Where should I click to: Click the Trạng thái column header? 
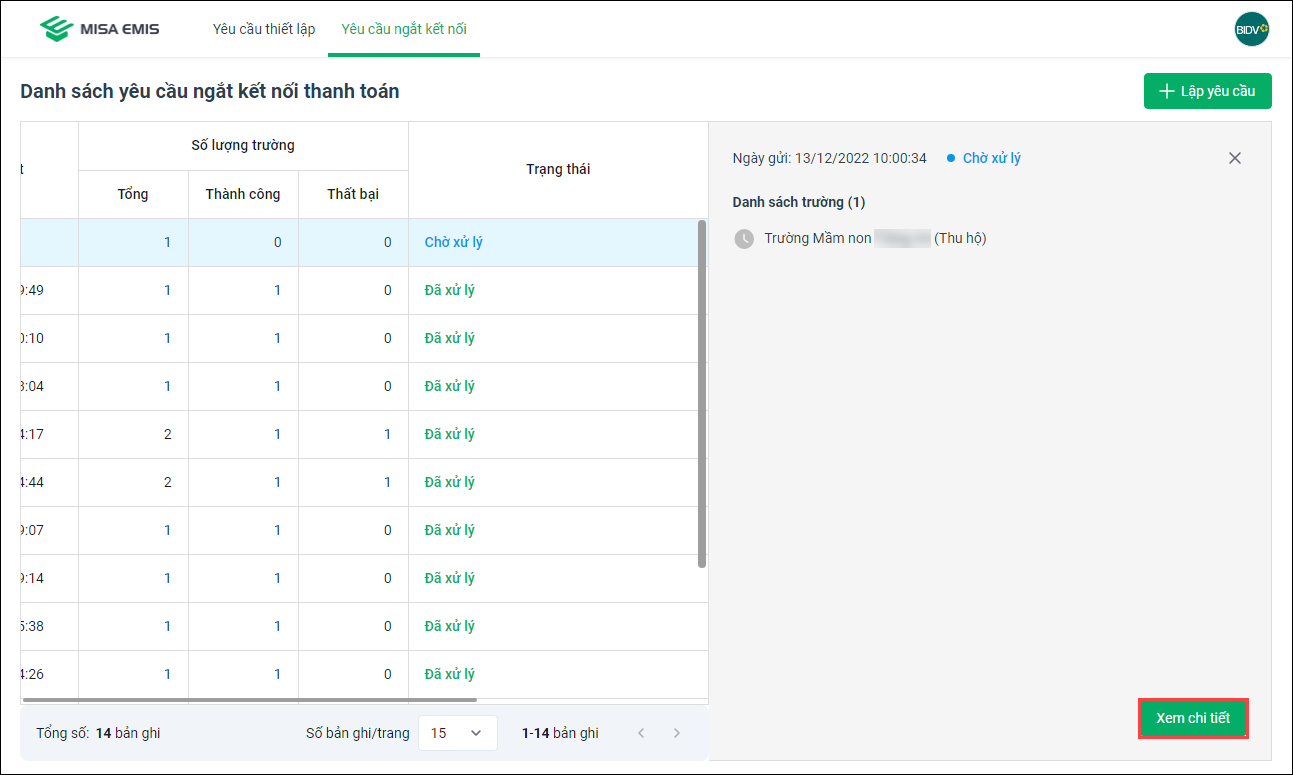click(x=558, y=170)
